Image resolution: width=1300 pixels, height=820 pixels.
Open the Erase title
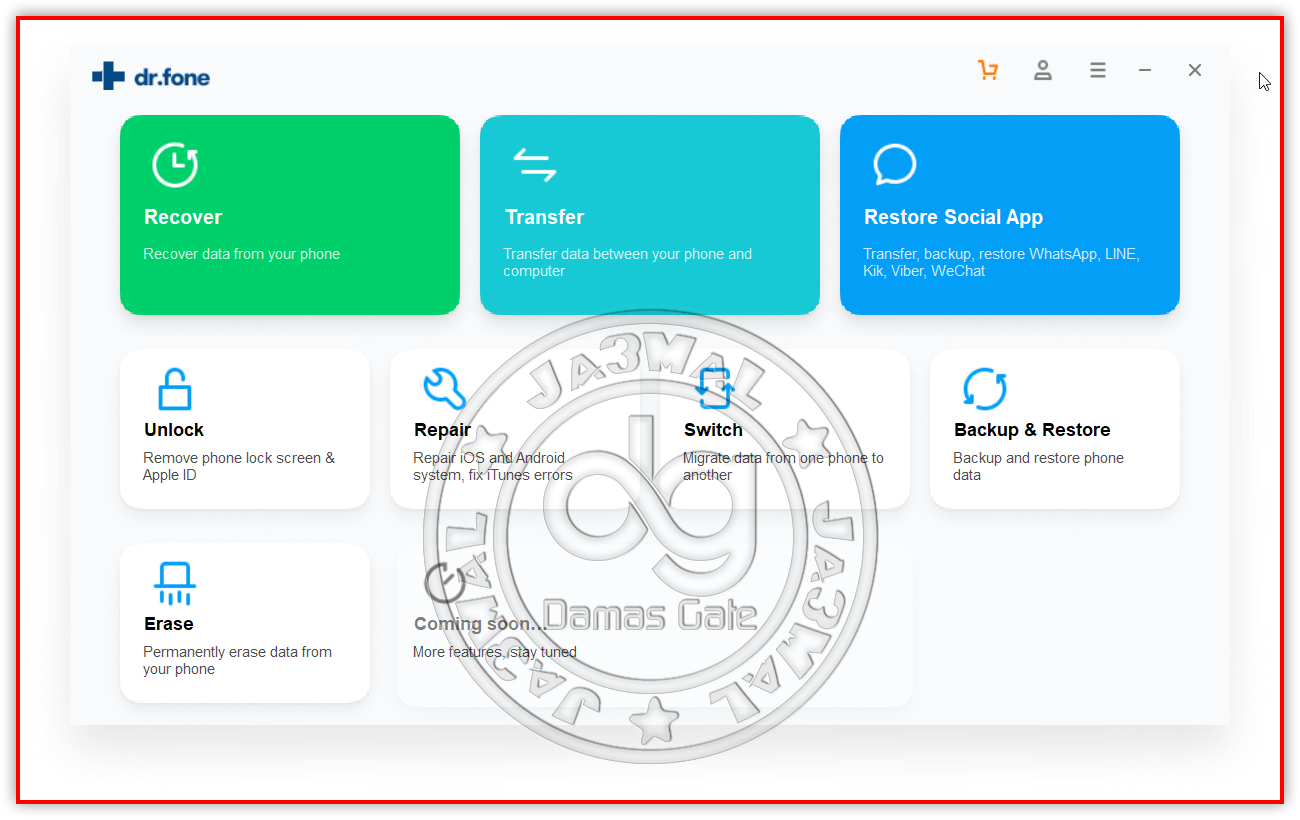(169, 624)
